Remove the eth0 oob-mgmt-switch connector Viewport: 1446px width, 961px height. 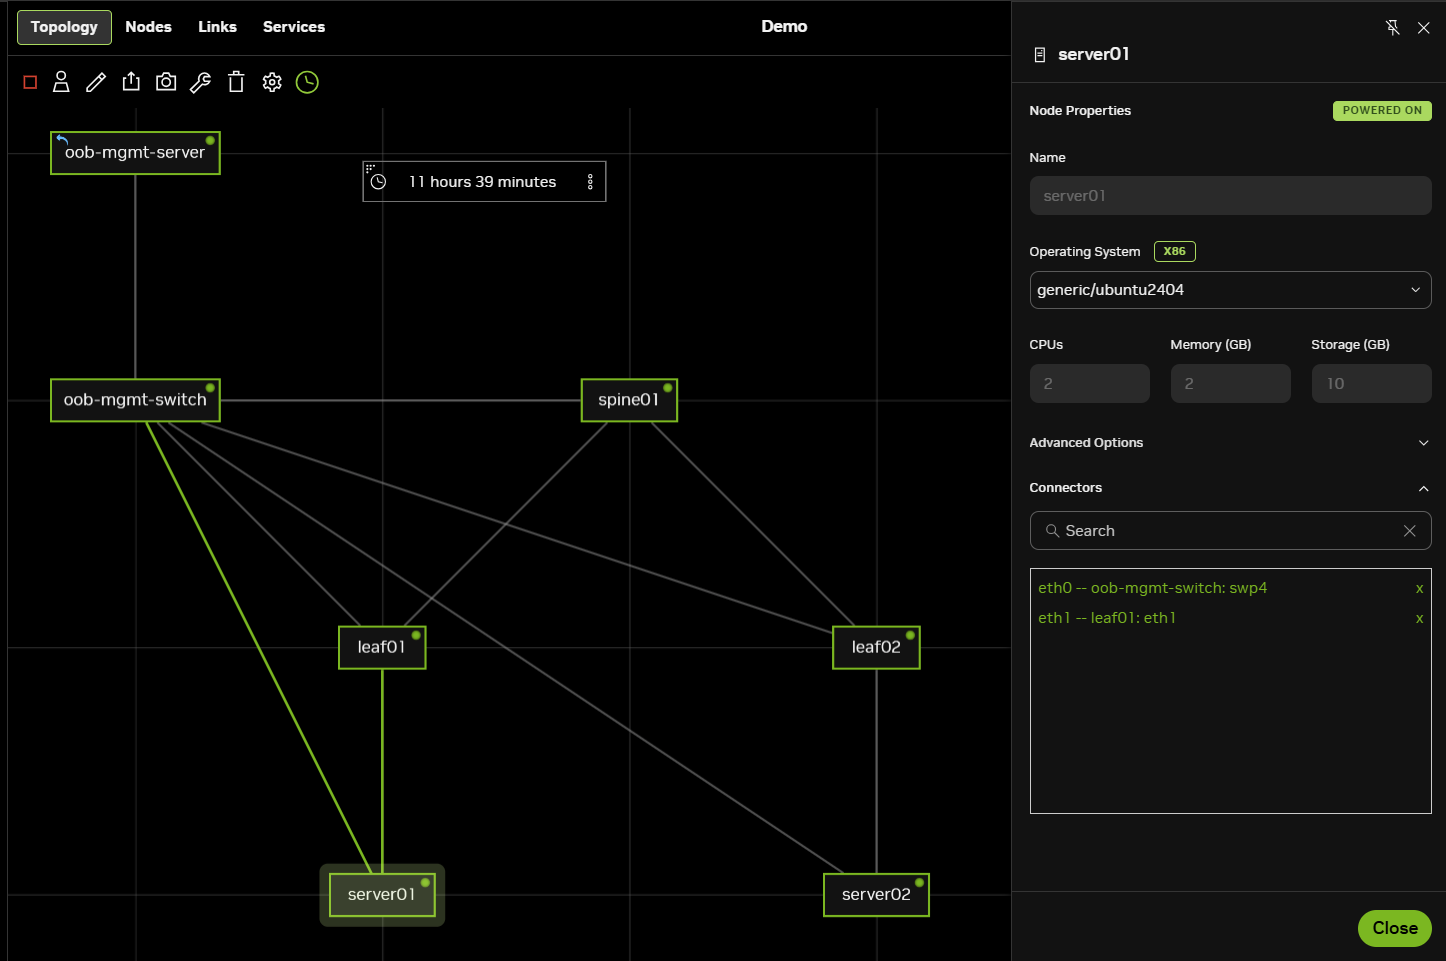pos(1419,589)
